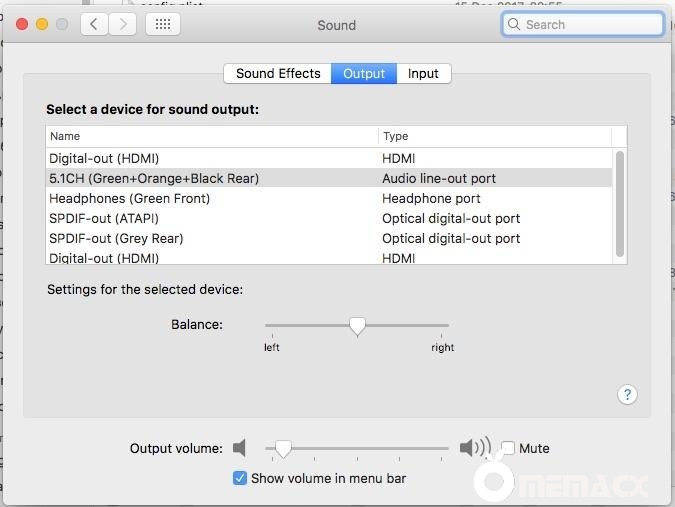Click the back navigation arrow
The width and height of the screenshot is (675, 507).
point(94,25)
